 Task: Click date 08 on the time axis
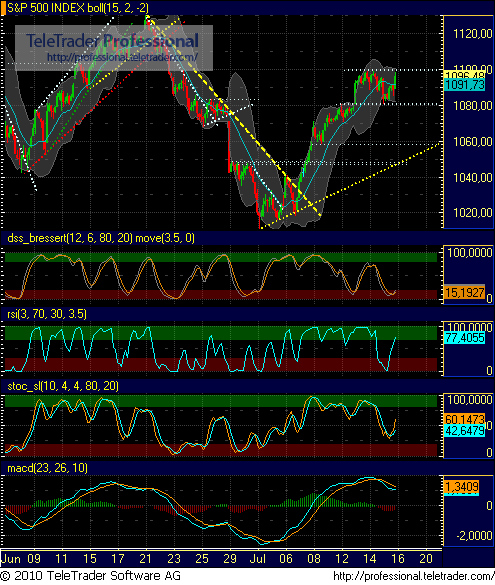click(x=314, y=559)
